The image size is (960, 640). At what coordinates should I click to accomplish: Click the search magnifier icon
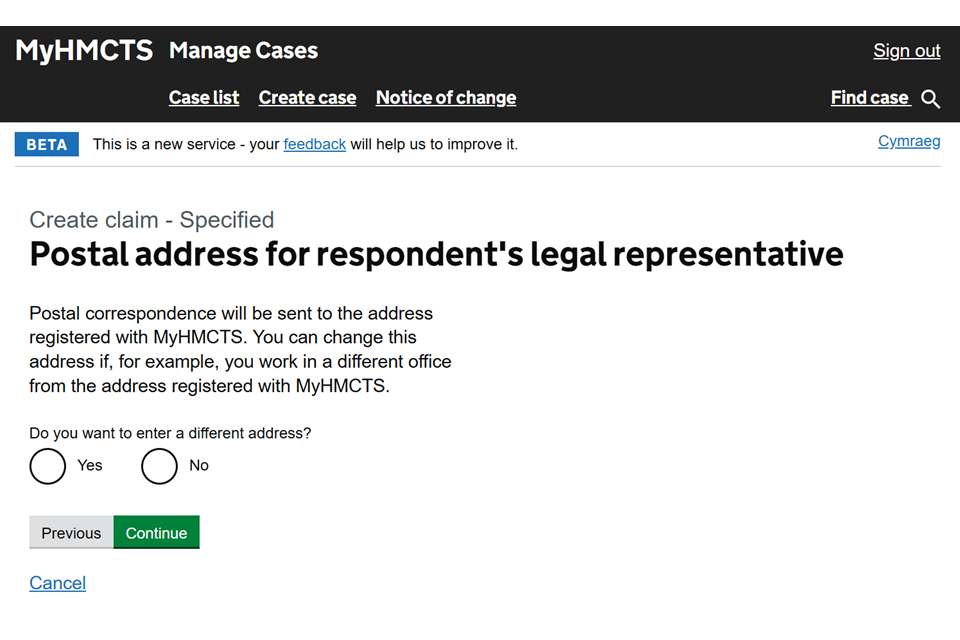click(931, 98)
